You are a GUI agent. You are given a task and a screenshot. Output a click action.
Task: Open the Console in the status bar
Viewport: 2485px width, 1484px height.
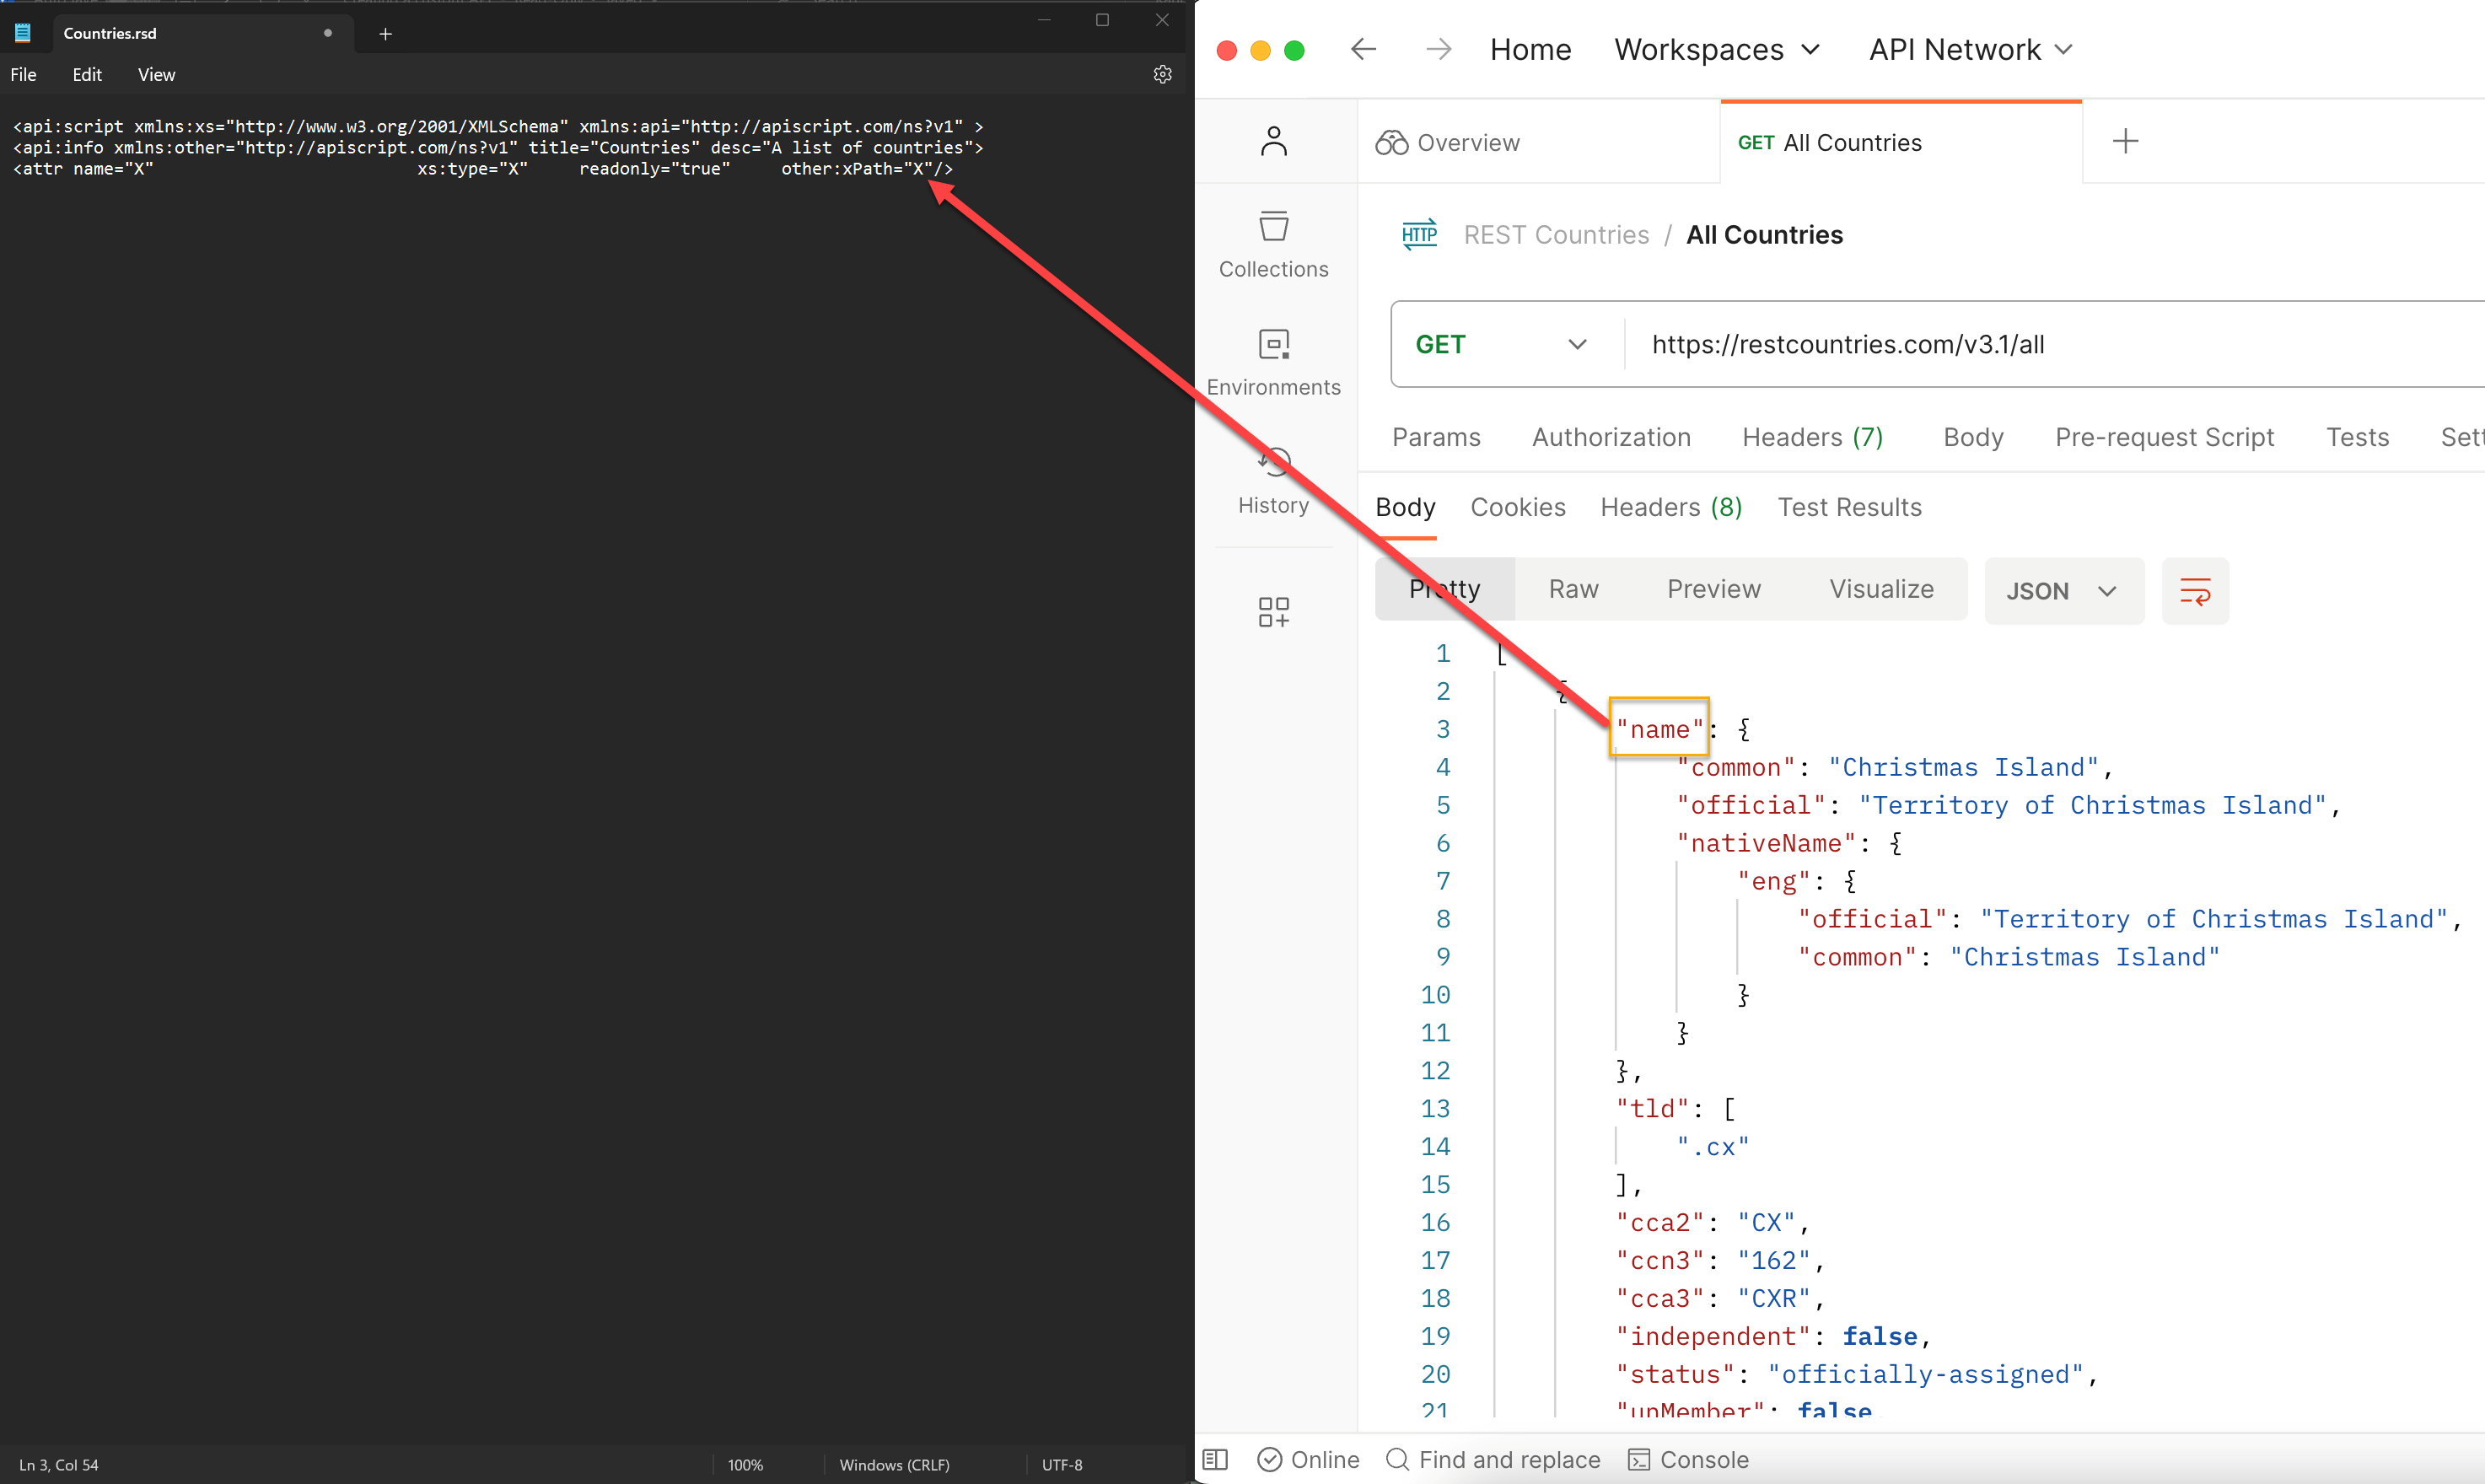(1689, 1460)
